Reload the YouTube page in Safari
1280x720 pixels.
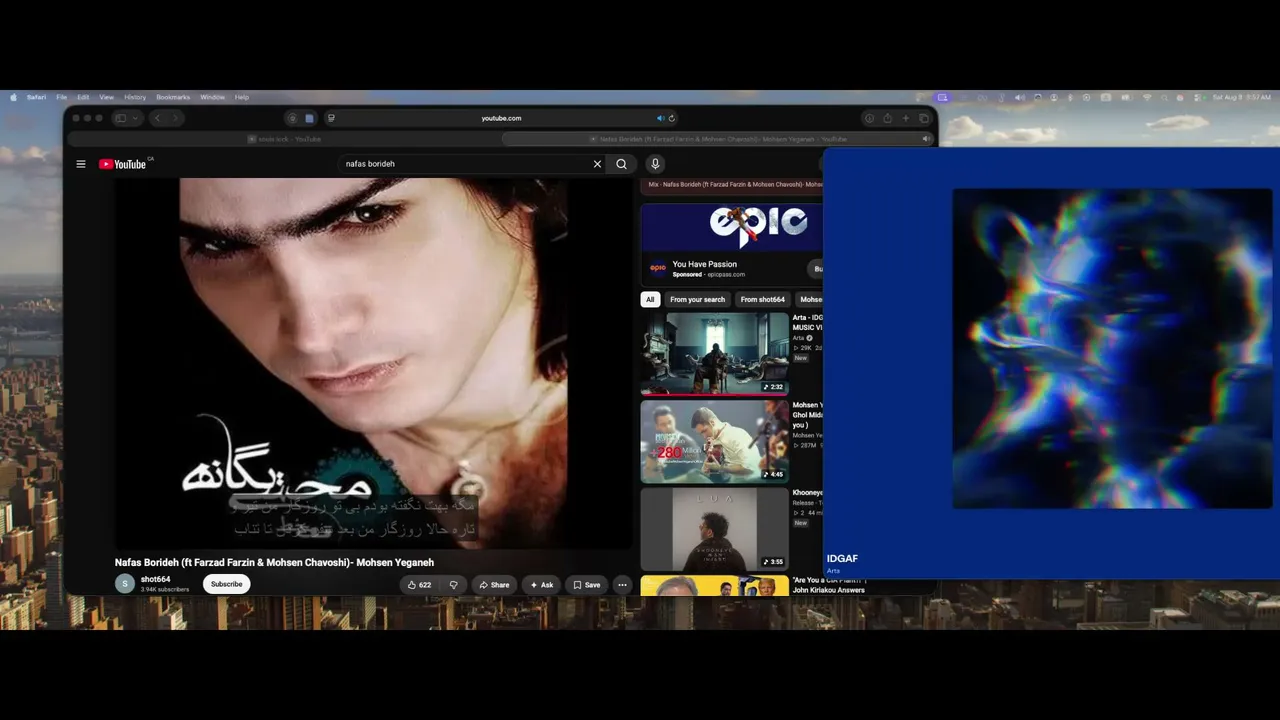click(672, 118)
